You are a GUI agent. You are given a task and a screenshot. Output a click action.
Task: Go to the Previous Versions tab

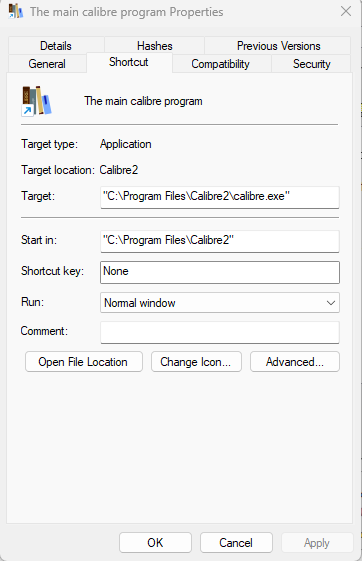[278, 46]
